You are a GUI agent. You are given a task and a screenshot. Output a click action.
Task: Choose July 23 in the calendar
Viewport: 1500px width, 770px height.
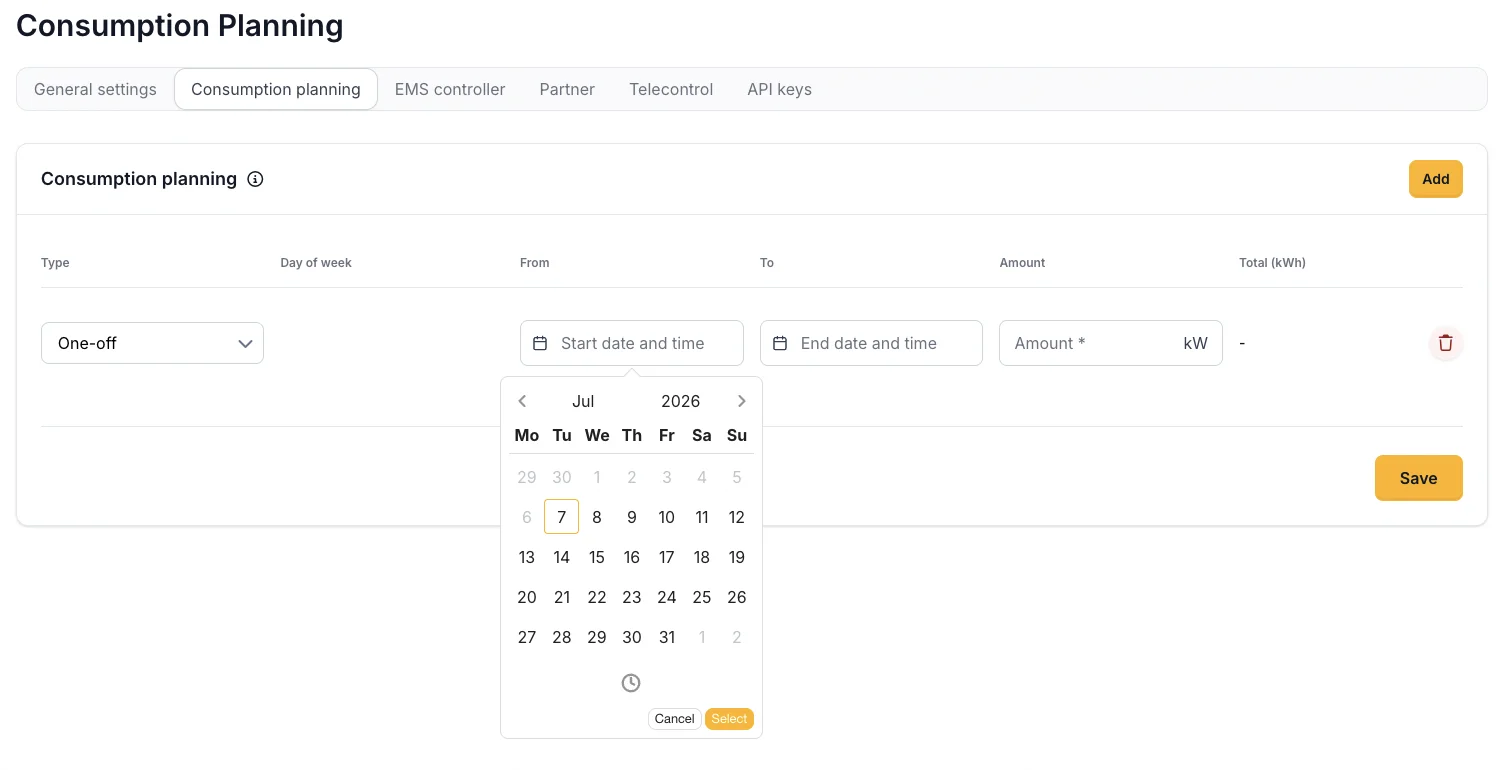click(632, 597)
